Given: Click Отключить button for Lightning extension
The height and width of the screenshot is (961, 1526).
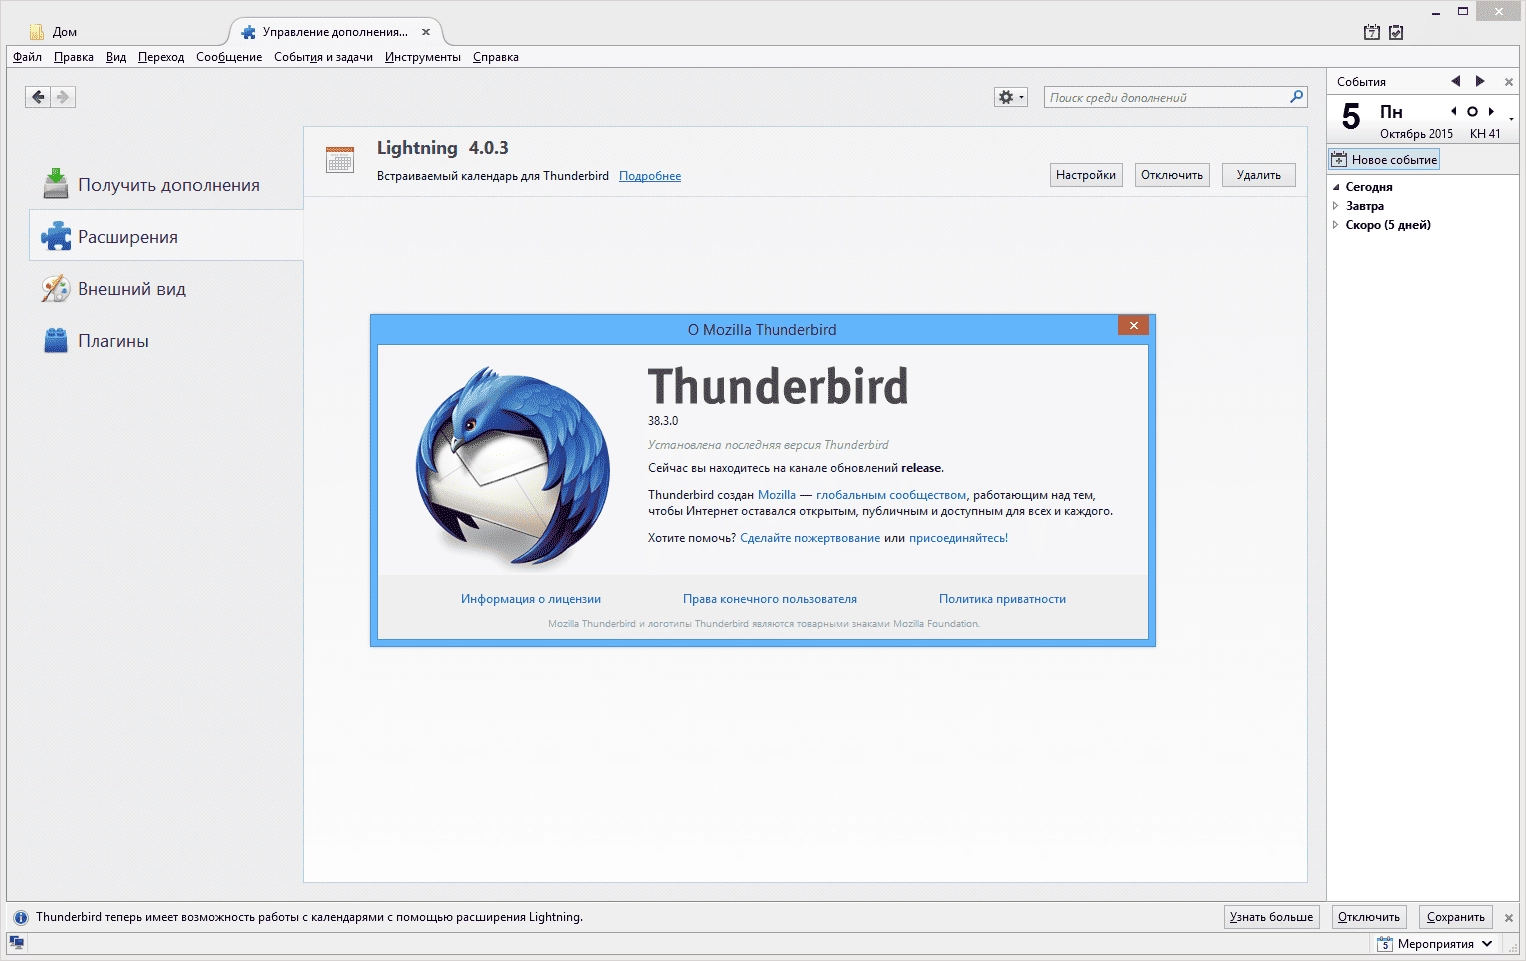Looking at the screenshot, I should pos(1172,175).
